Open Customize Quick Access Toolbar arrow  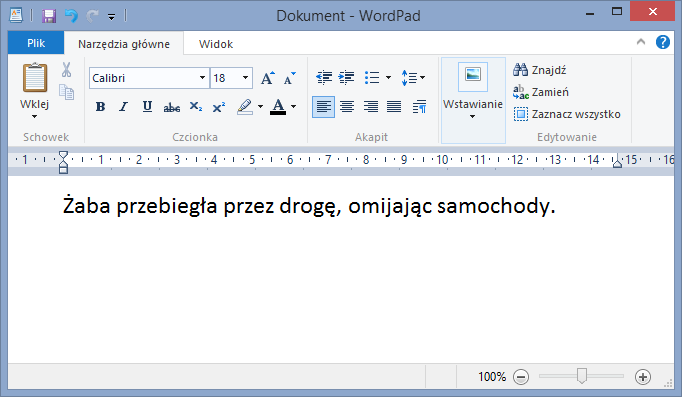(x=112, y=17)
